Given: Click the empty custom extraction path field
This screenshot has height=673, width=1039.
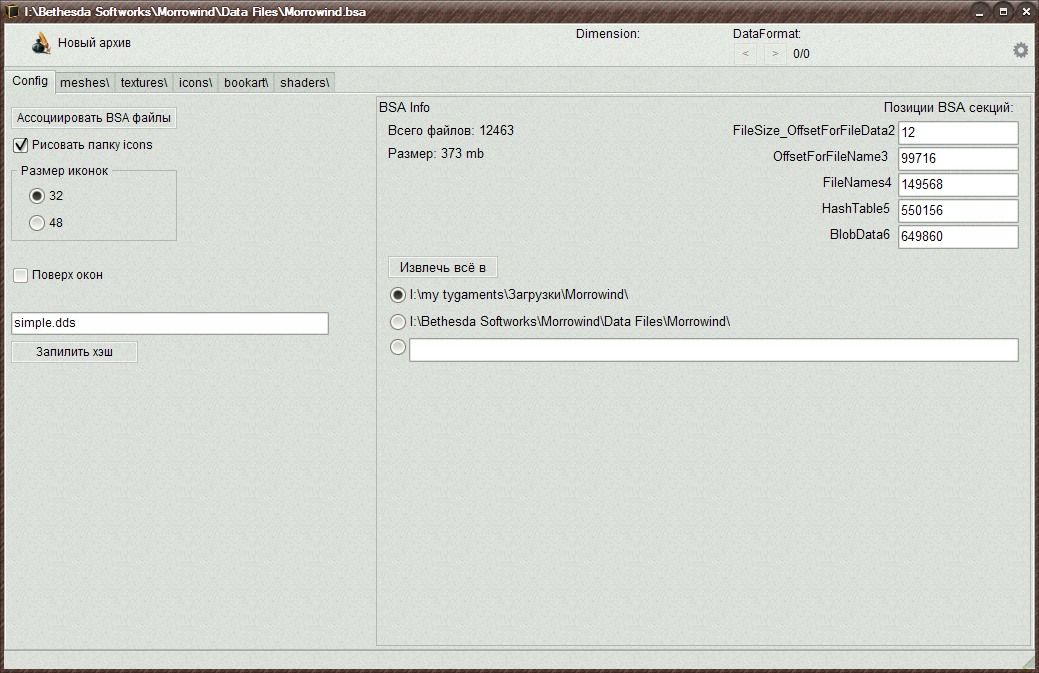Looking at the screenshot, I should coord(714,350).
